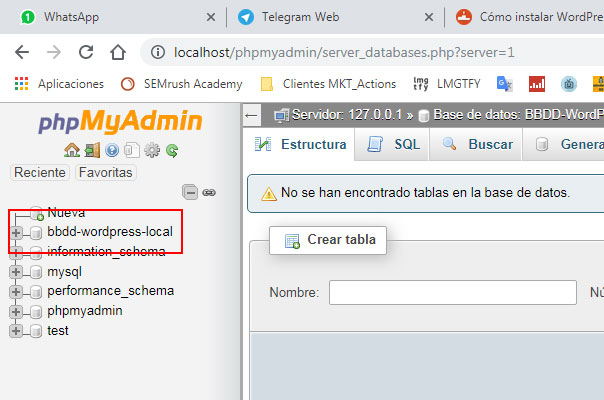Click the log out door icon
Screen dimensions: 604x400
point(92,150)
